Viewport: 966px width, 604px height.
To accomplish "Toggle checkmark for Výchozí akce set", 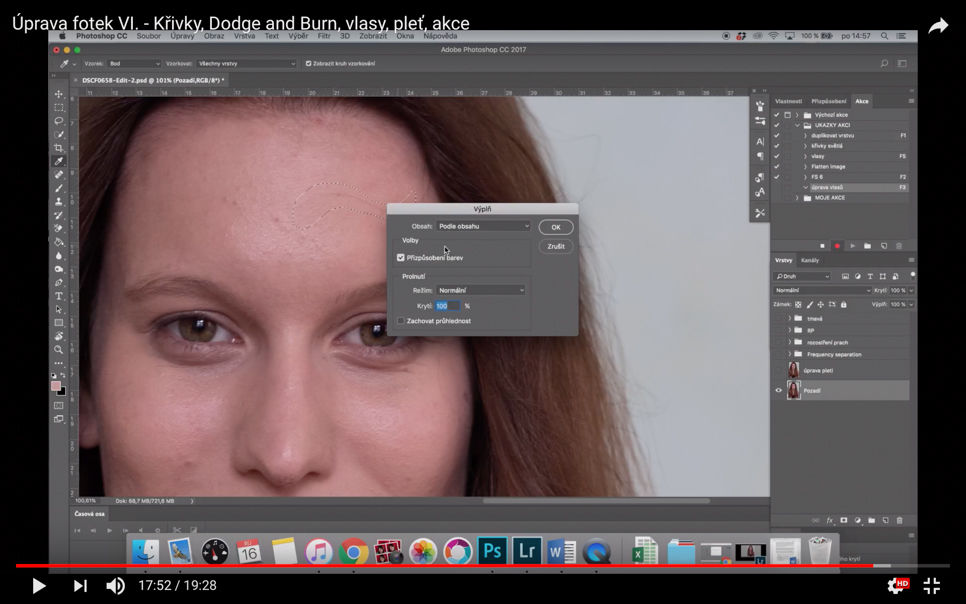I will (776, 115).
